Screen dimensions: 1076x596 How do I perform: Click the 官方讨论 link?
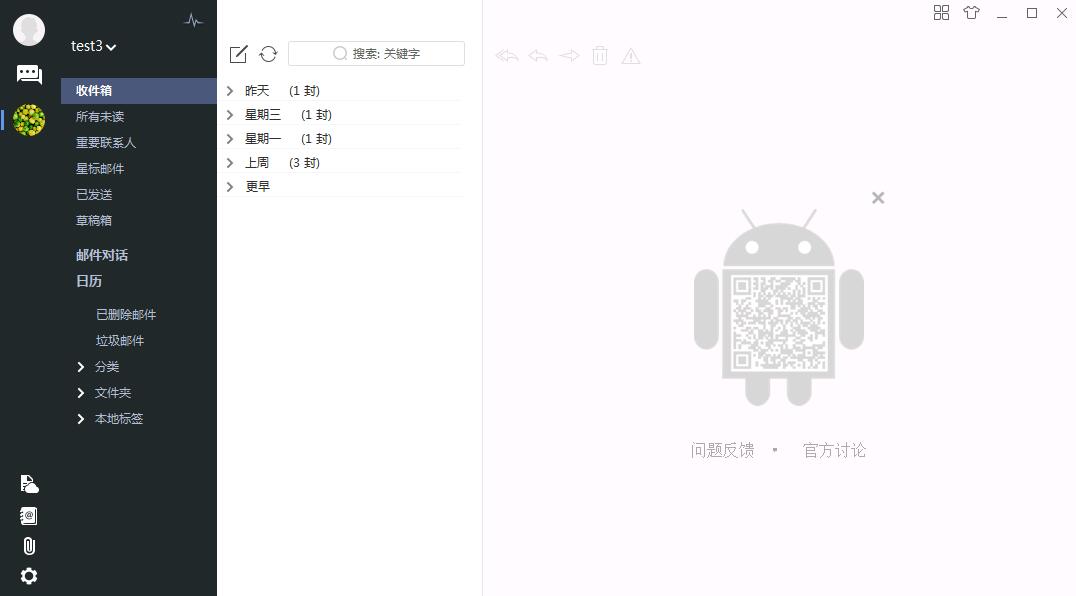[x=834, y=451]
